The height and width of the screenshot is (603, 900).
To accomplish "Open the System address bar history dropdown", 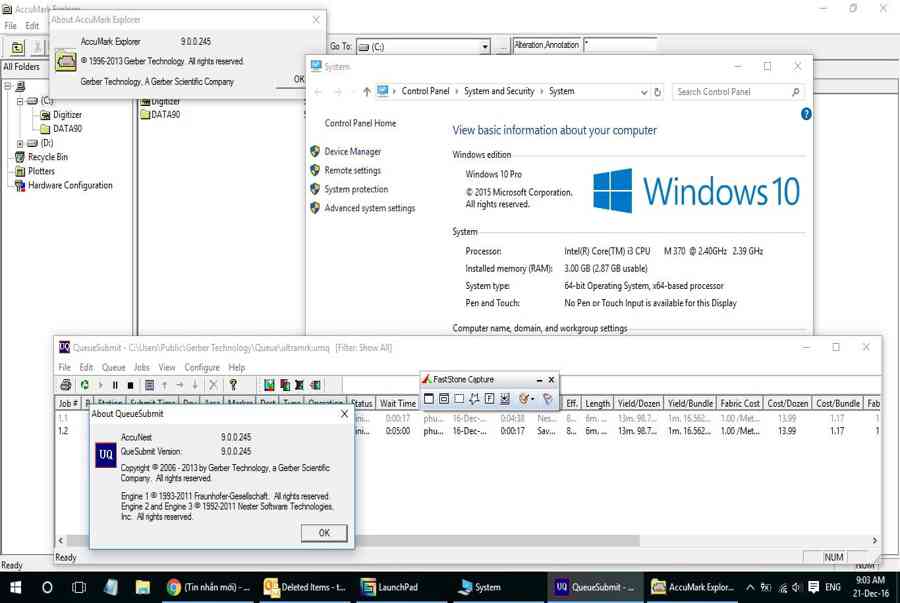I will pos(644,92).
